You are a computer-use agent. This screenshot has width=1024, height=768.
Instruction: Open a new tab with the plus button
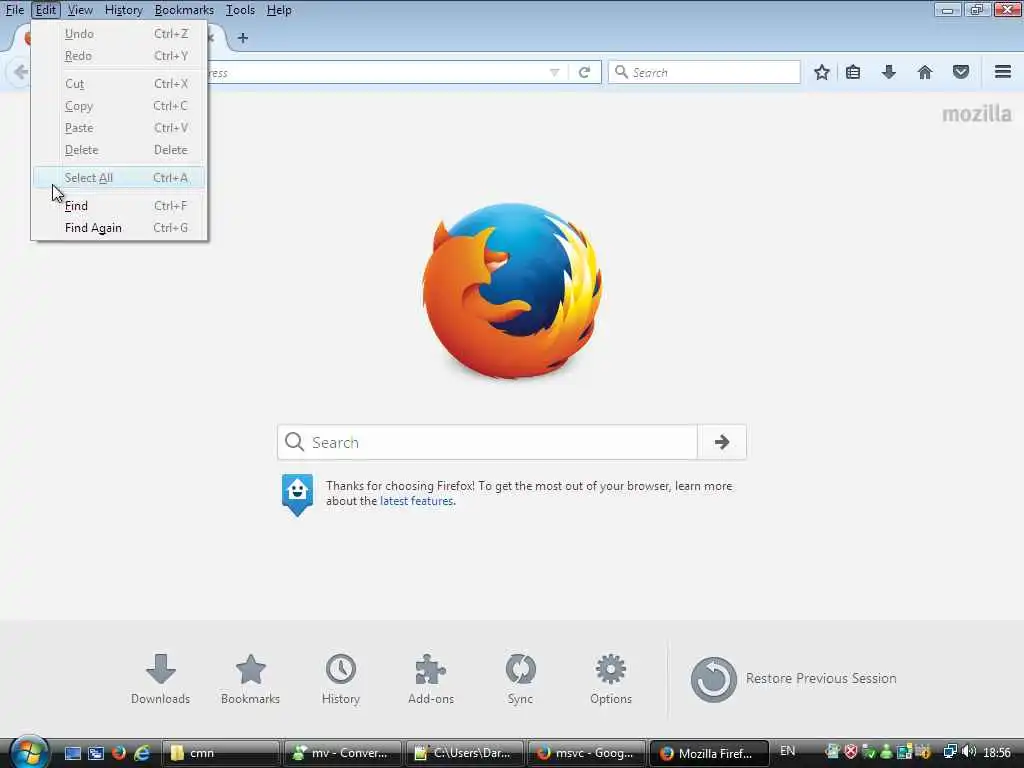tap(243, 38)
